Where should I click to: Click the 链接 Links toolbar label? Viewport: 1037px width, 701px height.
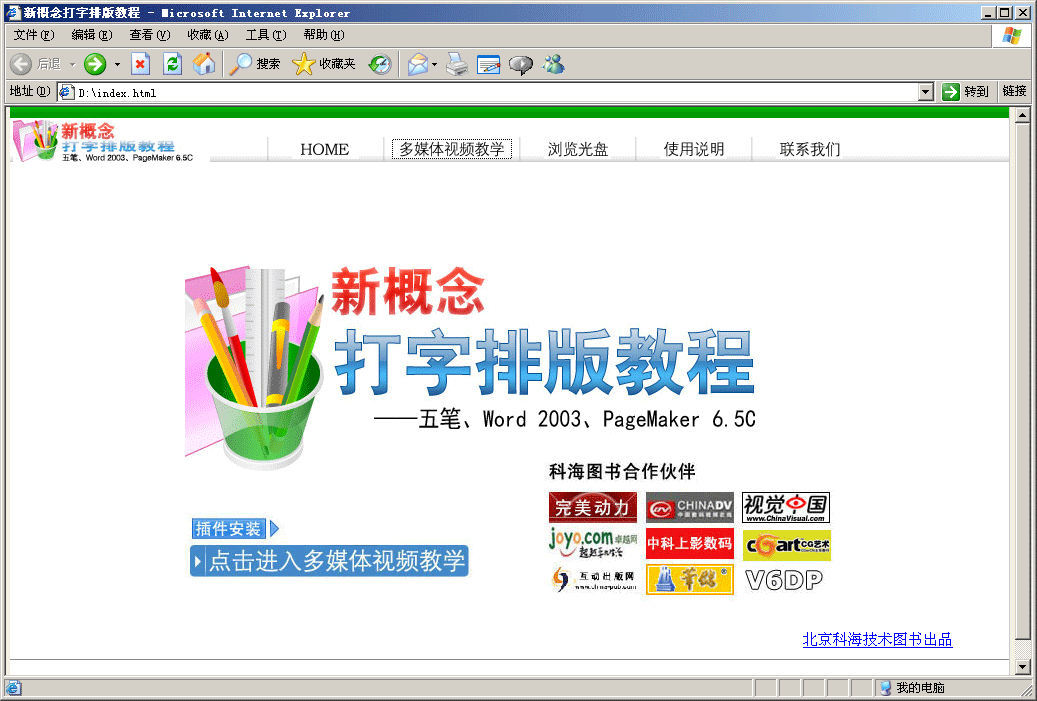coord(1015,91)
